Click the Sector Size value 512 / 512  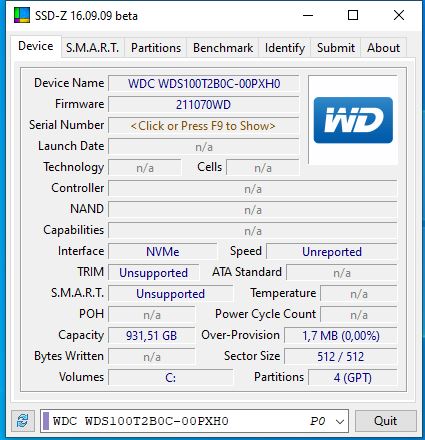(341, 357)
